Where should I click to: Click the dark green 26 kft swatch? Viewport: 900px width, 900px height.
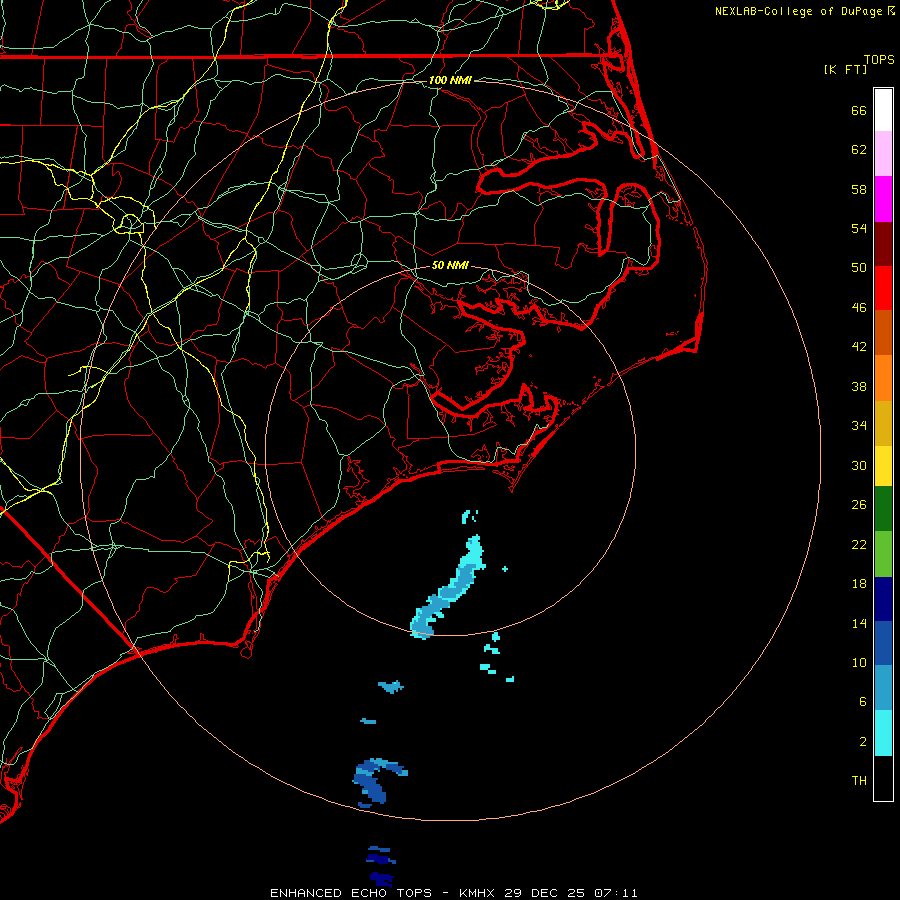click(x=883, y=508)
